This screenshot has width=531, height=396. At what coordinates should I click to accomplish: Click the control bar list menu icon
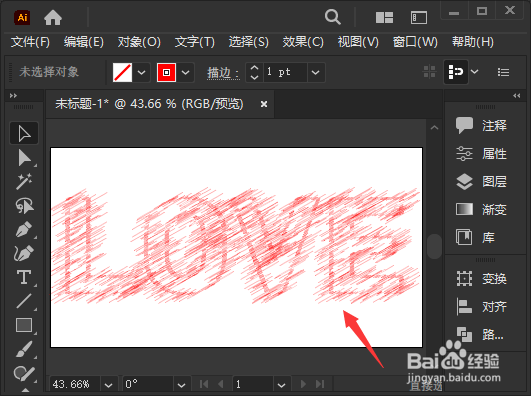coord(503,72)
